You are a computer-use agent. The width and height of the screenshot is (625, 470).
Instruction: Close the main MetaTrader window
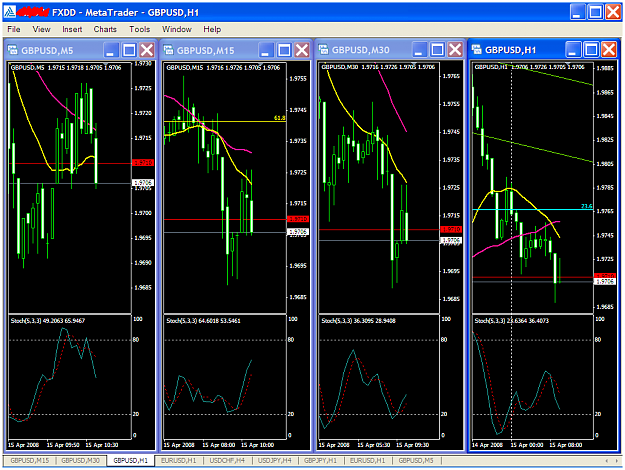[x=613, y=12]
